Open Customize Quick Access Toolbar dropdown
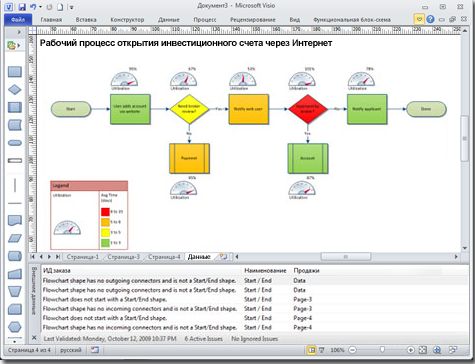This screenshot has width=475, height=364. point(71,7)
